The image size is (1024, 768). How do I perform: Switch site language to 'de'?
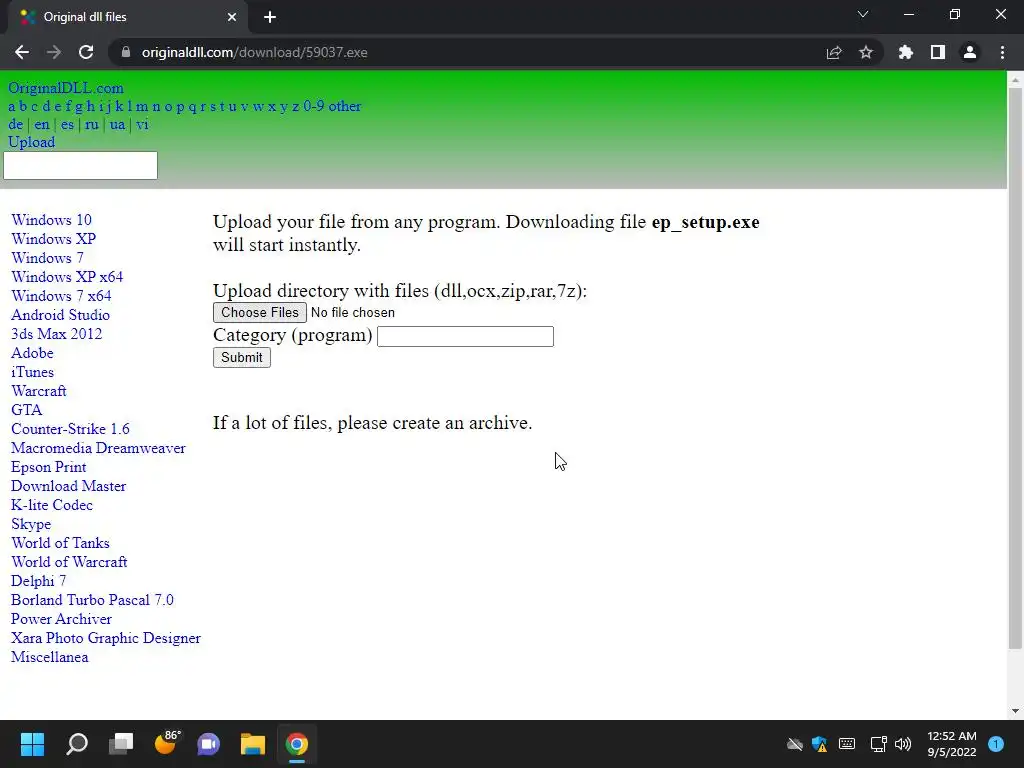[x=16, y=124]
